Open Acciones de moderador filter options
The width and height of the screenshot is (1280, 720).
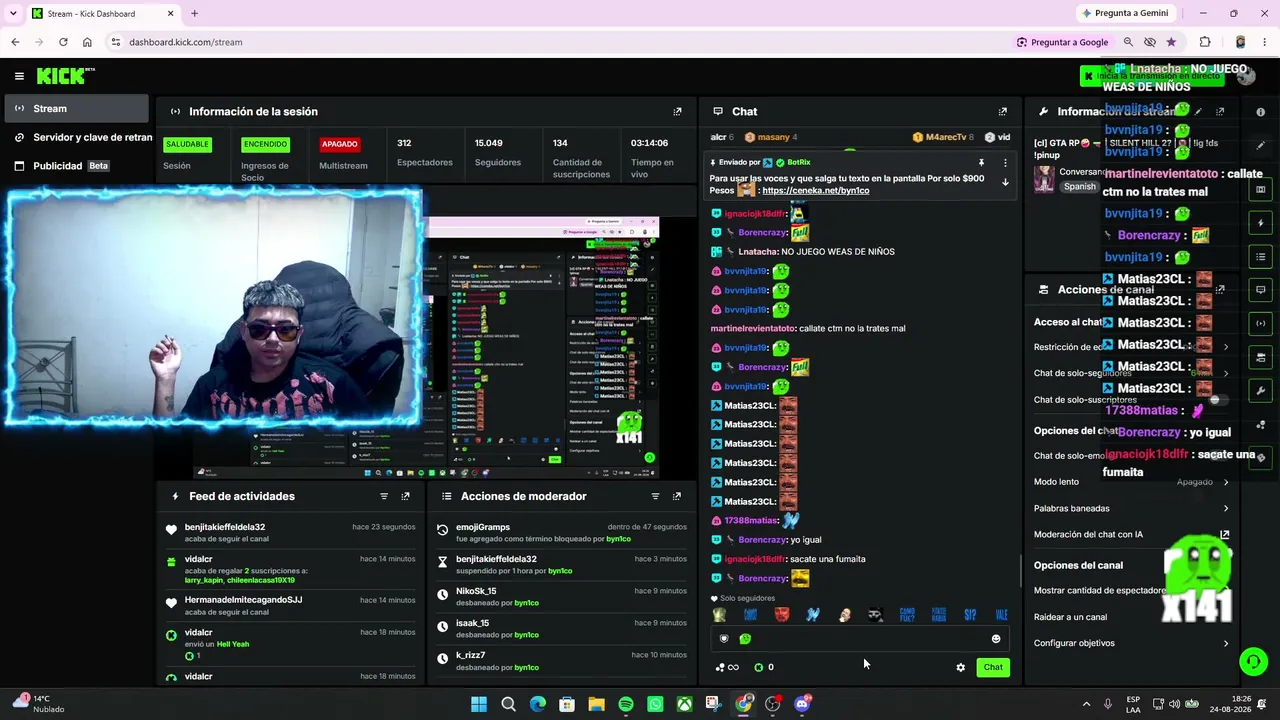655,496
